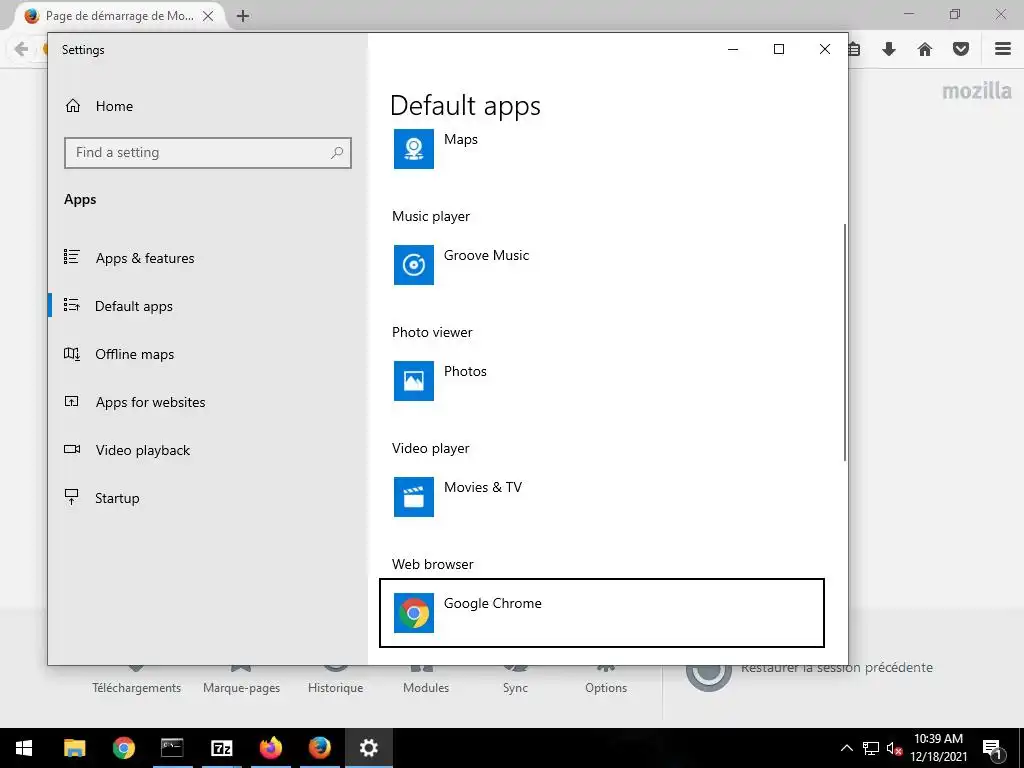Click Restaurer la session précédente in Firefox
Screen dimensions: 1024x768
pos(837,667)
